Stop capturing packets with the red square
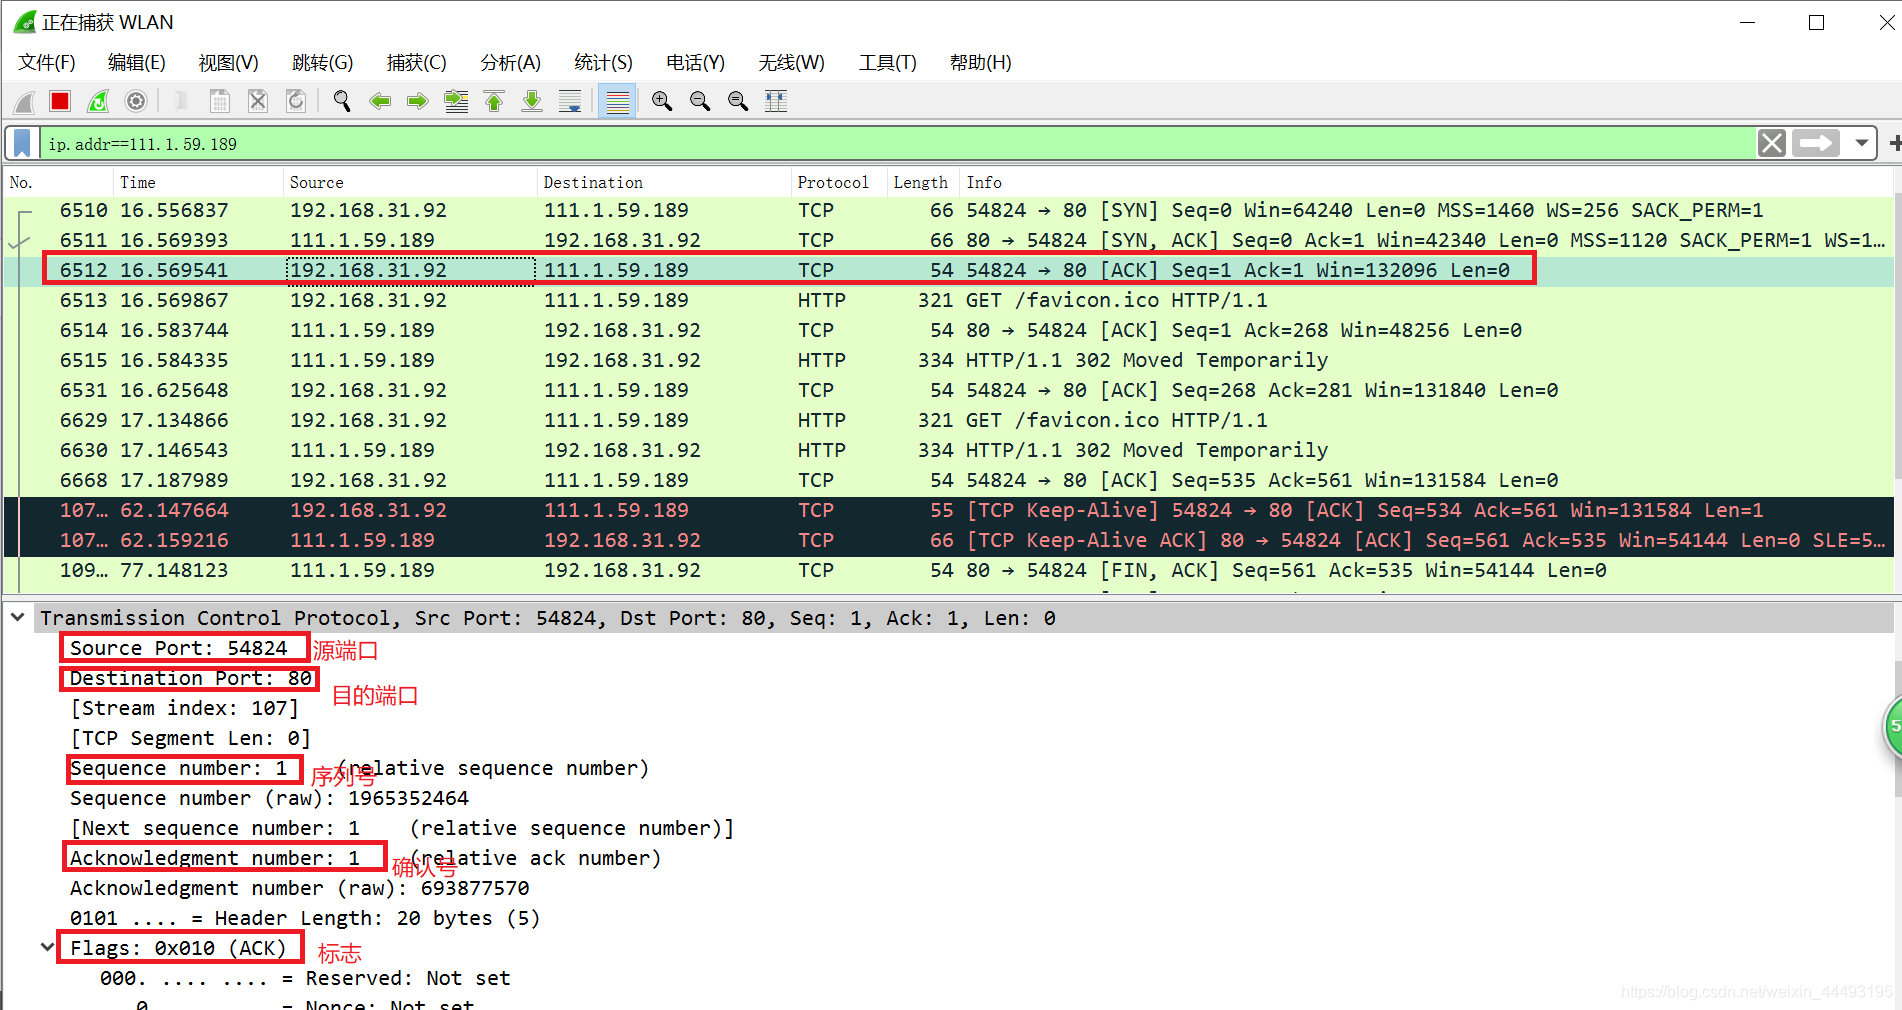 point(60,101)
